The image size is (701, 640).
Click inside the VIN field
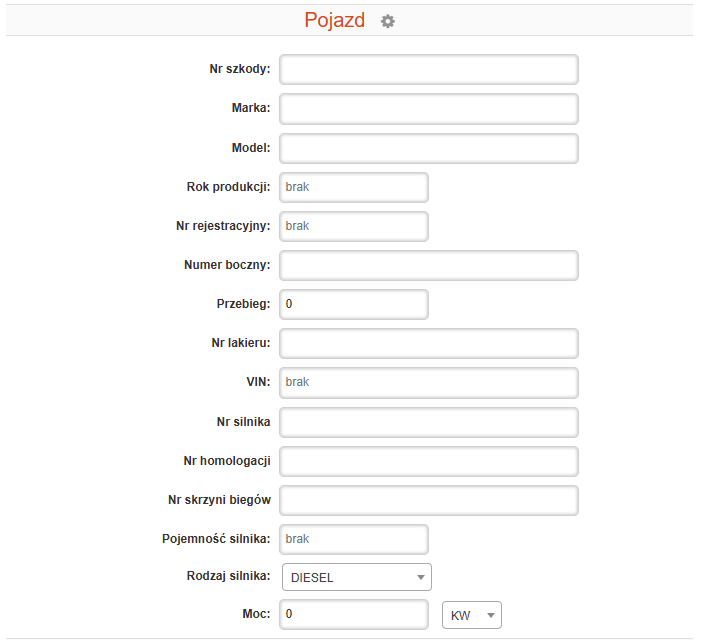click(428, 382)
